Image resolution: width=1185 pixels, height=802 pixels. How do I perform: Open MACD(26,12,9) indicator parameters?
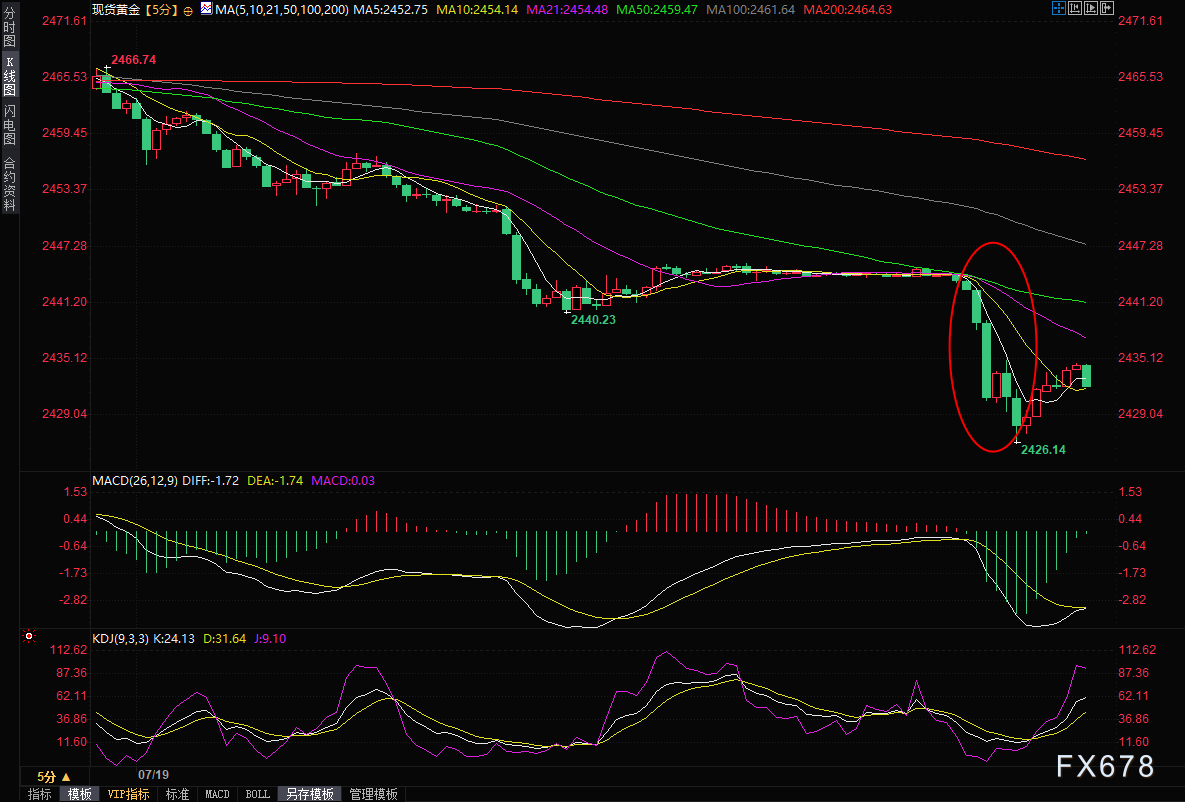tap(135, 481)
